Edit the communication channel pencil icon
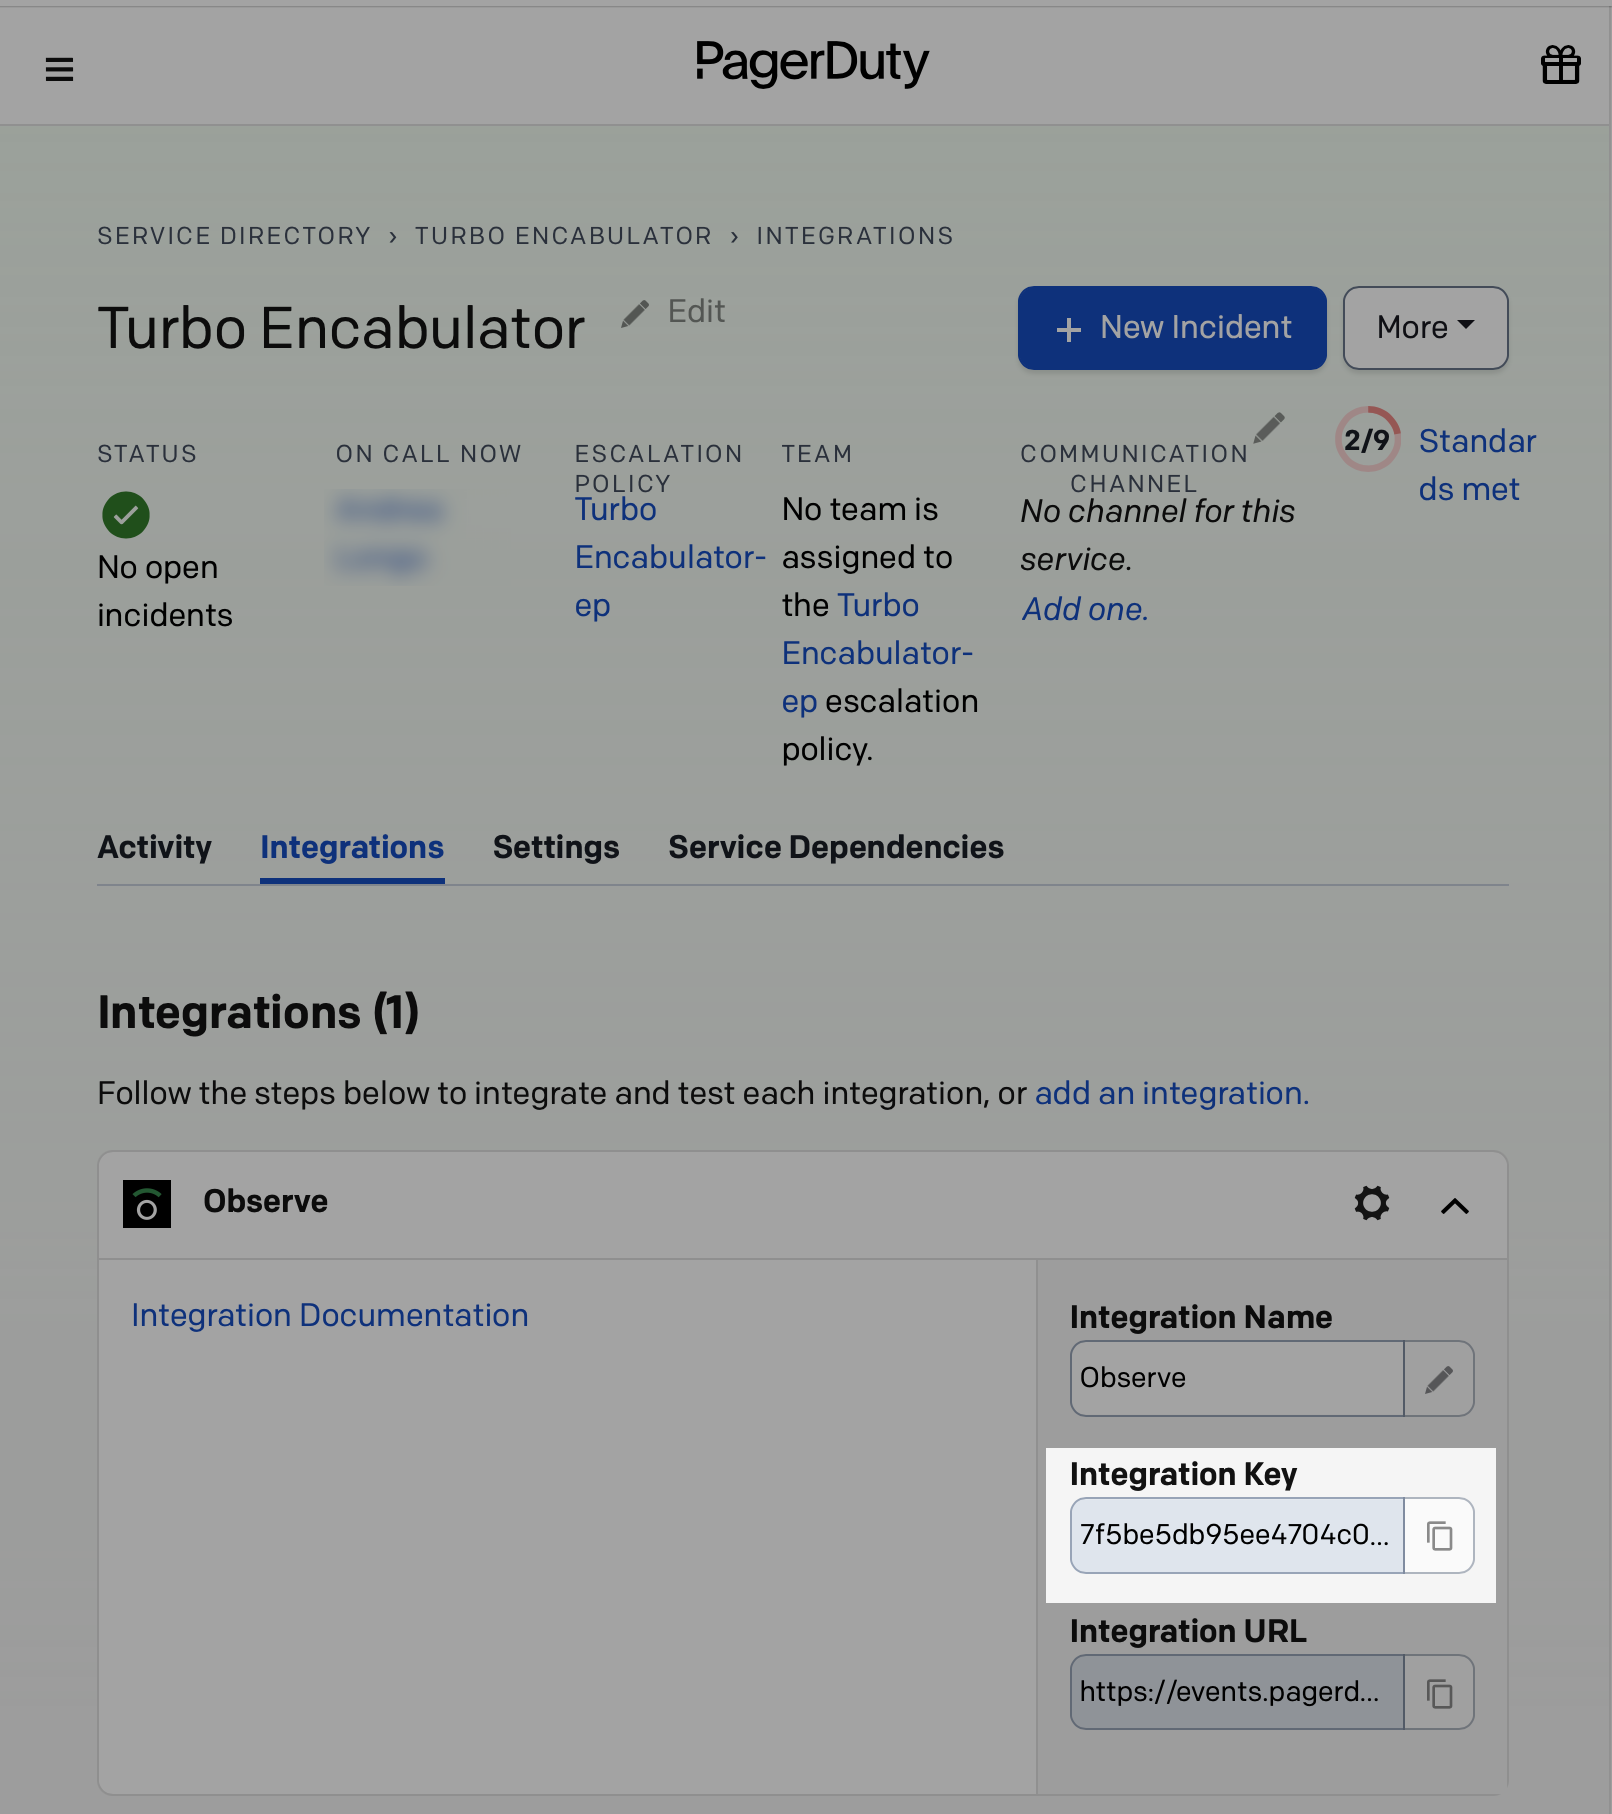This screenshot has height=1814, width=1612. (x=1269, y=428)
